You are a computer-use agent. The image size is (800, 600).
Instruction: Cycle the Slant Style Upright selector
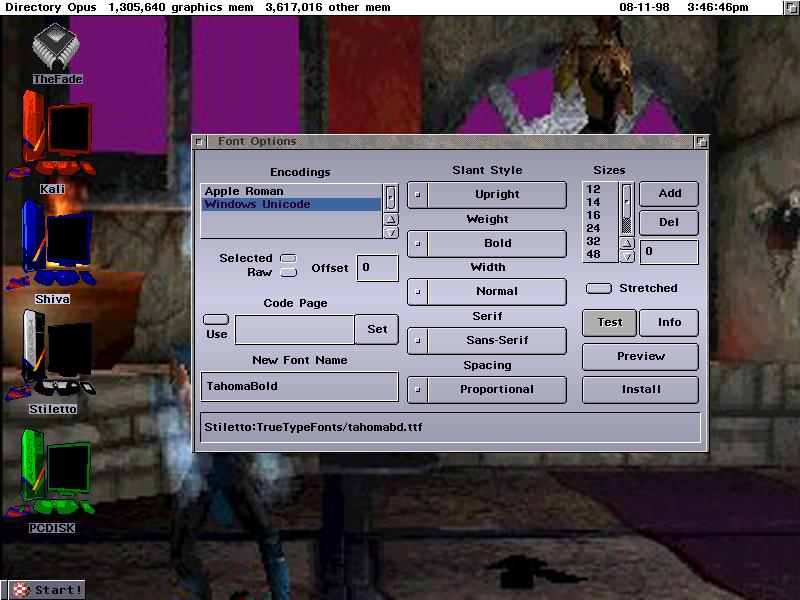(487, 194)
